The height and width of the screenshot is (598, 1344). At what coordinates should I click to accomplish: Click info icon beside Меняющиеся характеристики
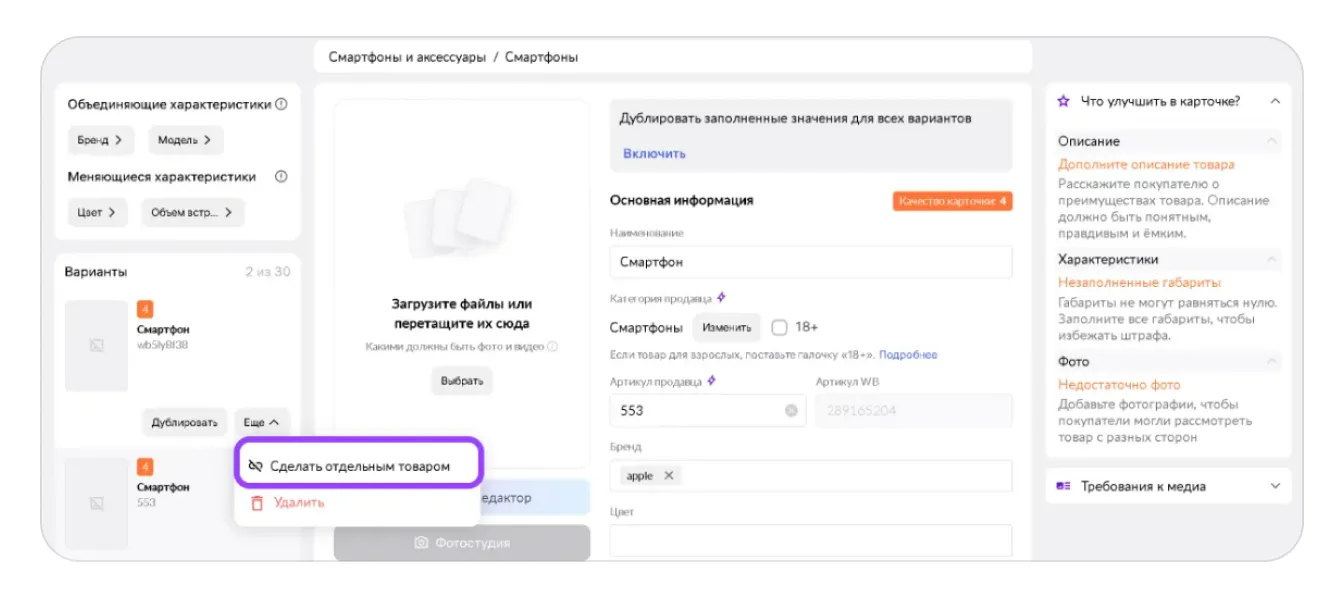(x=281, y=177)
